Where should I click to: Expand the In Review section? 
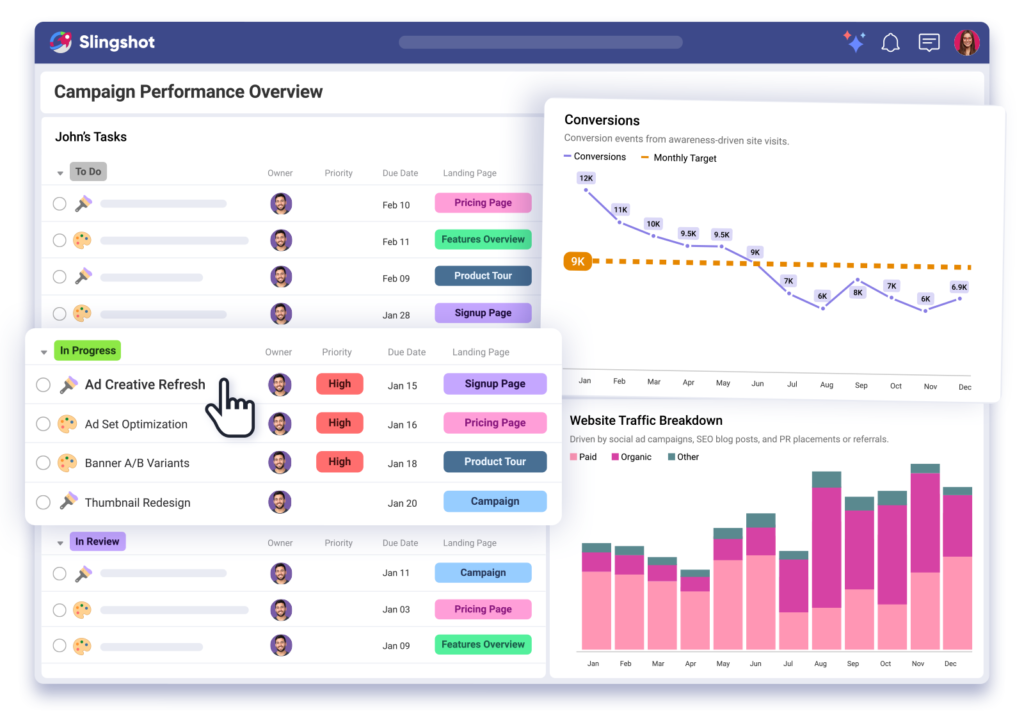coord(60,541)
